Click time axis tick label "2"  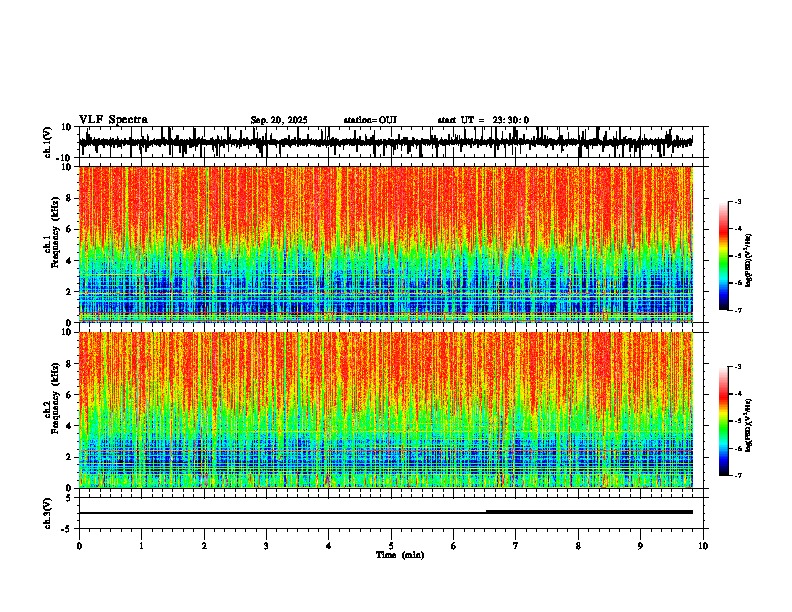204,546
